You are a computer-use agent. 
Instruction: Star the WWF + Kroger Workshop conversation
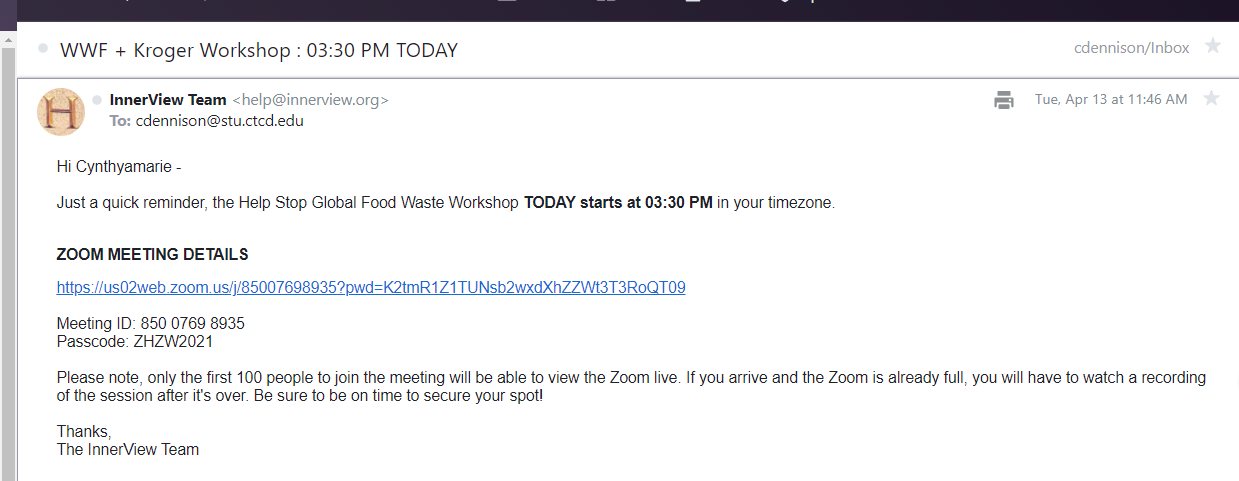coord(1213,46)
